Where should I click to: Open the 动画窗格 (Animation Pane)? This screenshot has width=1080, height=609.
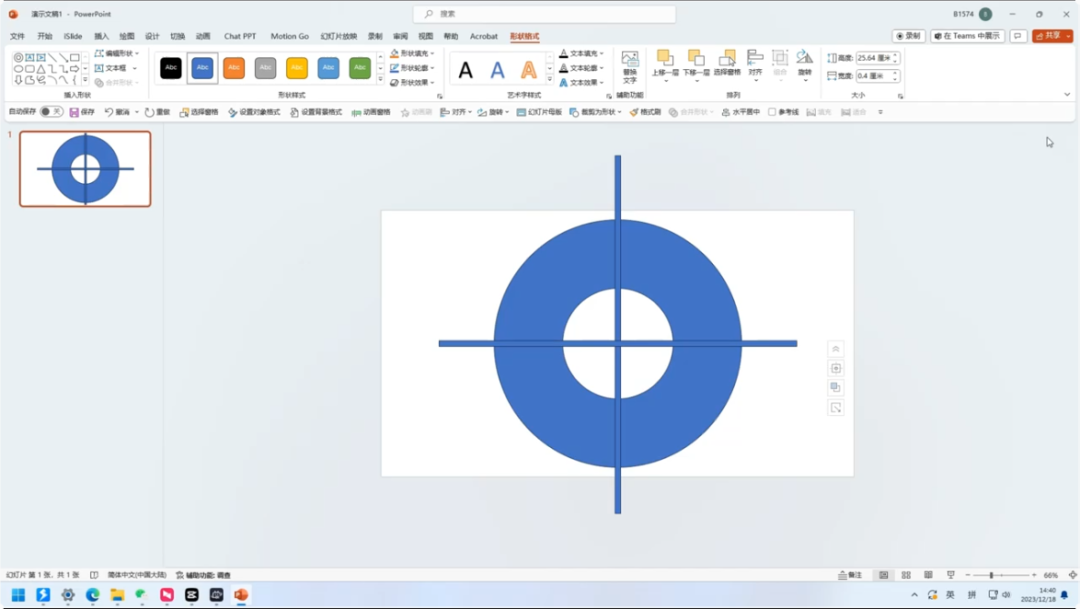point(371,112)
